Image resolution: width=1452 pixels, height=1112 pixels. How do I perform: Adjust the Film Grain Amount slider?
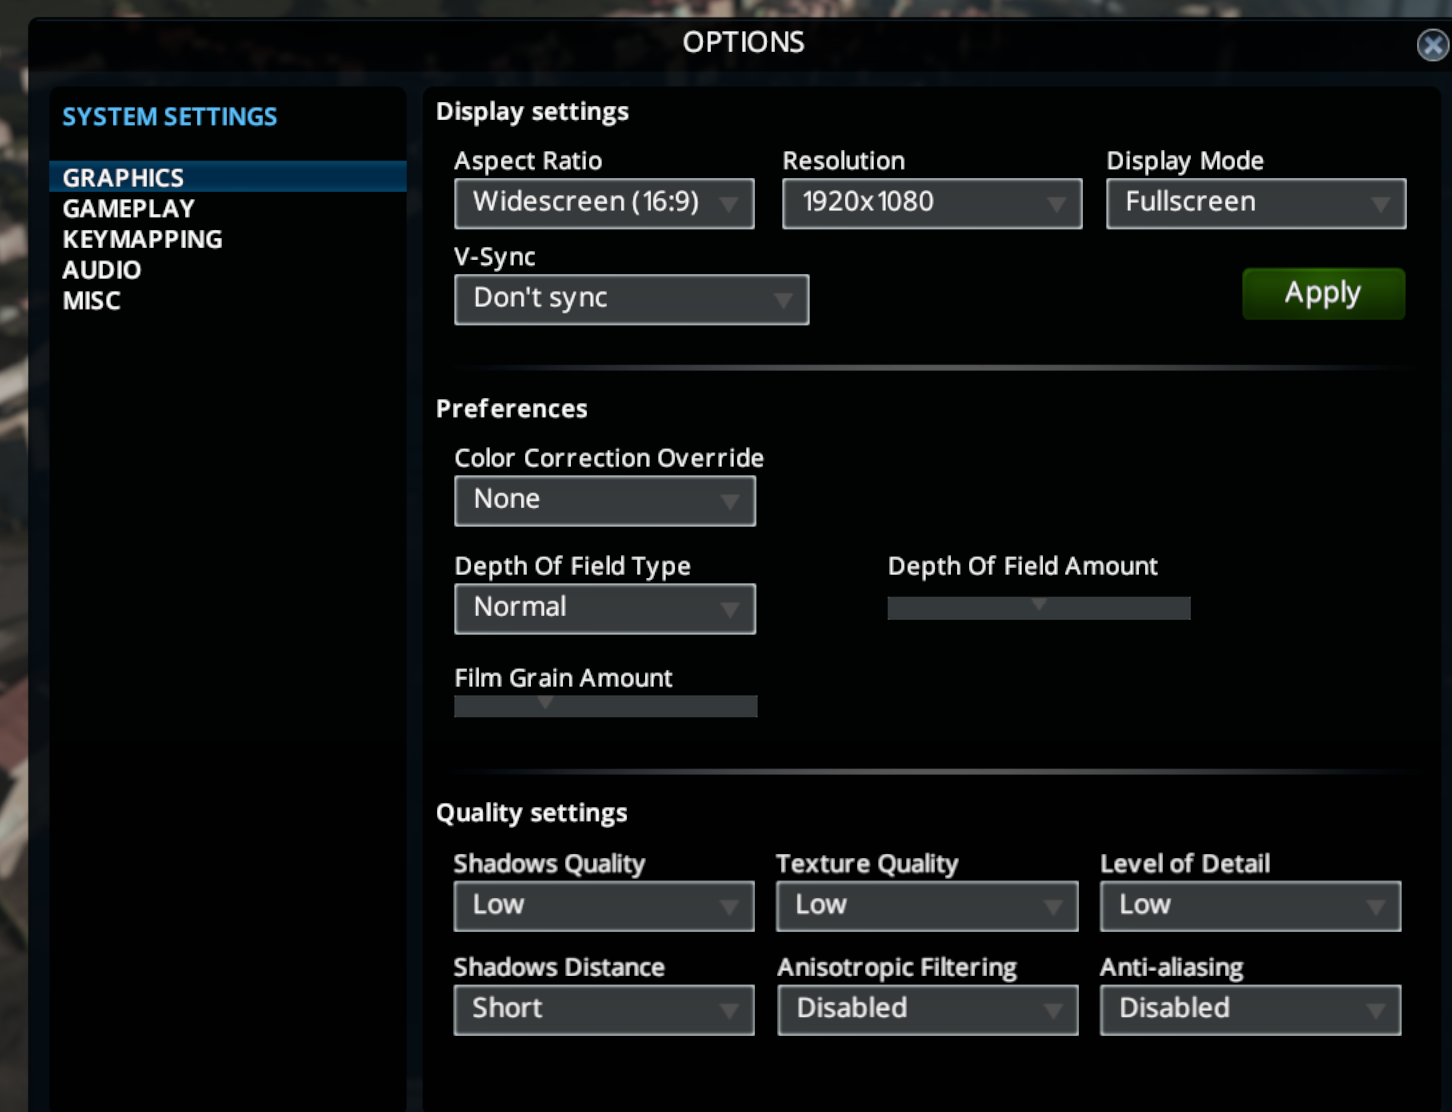pos(605,706)
